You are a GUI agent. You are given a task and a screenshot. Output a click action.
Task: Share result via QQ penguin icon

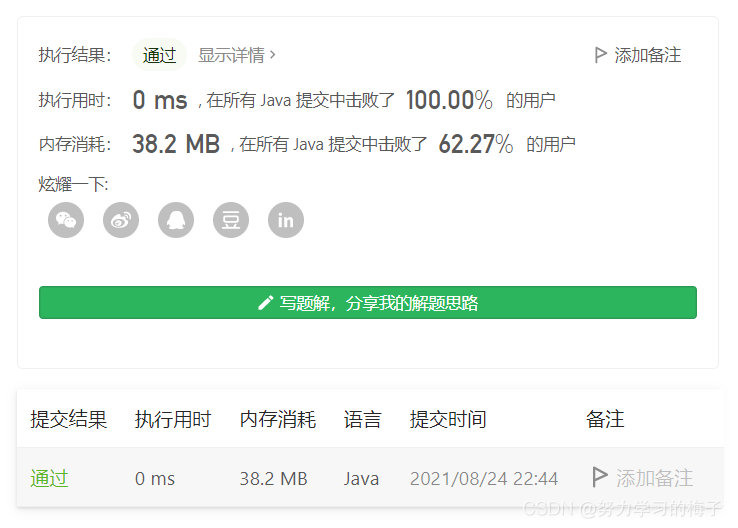coord(176,220)
